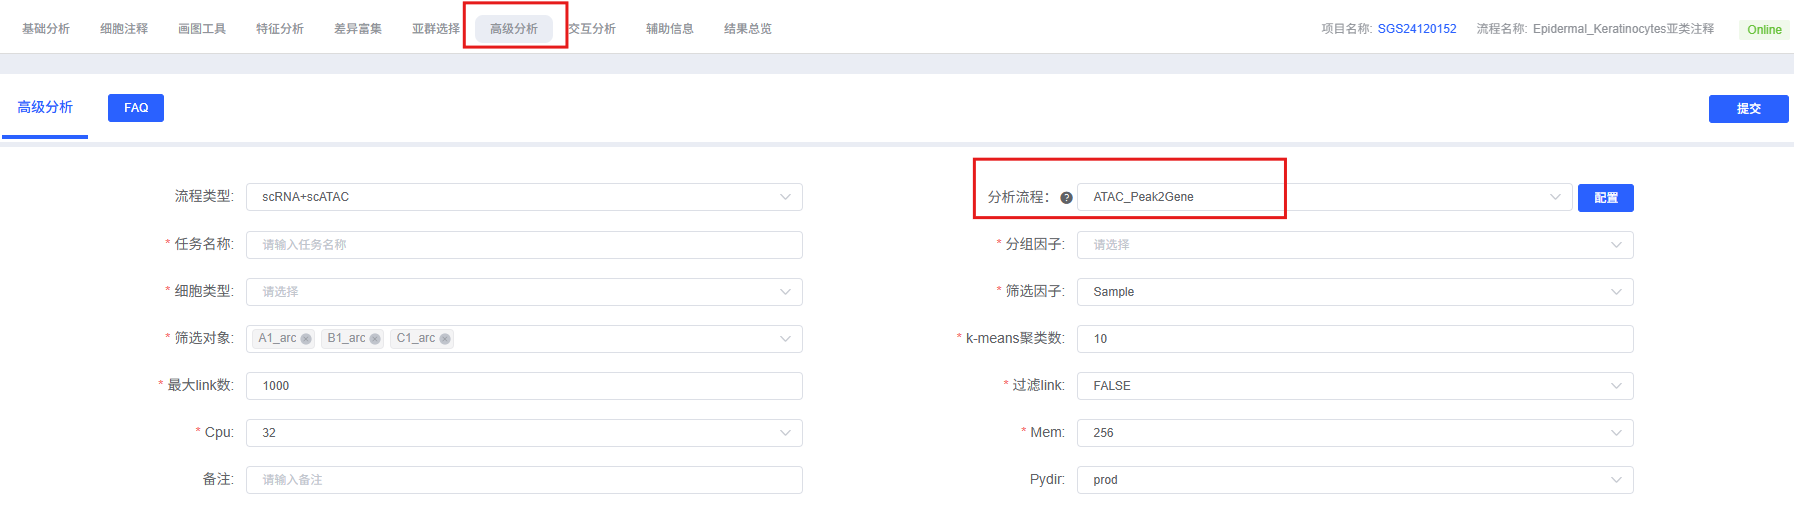Click the k-means聚类数 input field
Screen dimensions: 1794x520
1354,339
